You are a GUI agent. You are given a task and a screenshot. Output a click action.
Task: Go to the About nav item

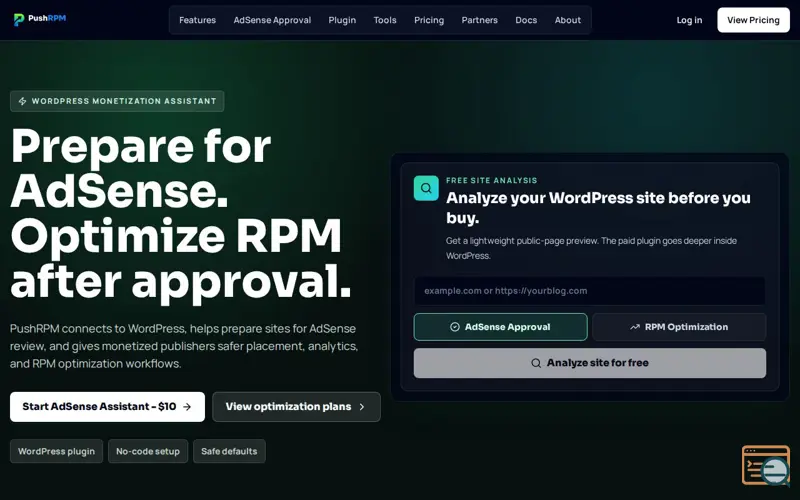point(568,20)
